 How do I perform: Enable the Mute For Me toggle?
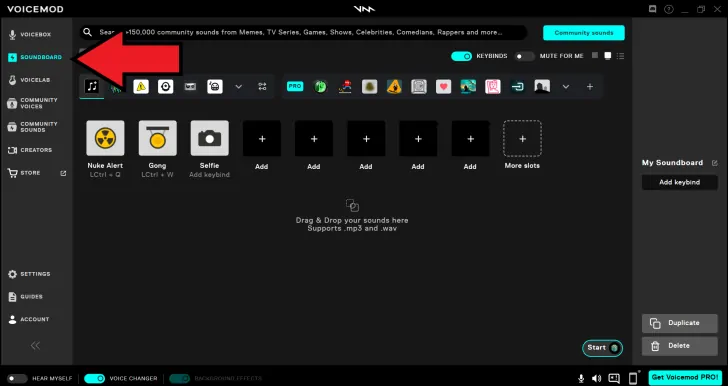pyautogui.click(x=525, y=56)
